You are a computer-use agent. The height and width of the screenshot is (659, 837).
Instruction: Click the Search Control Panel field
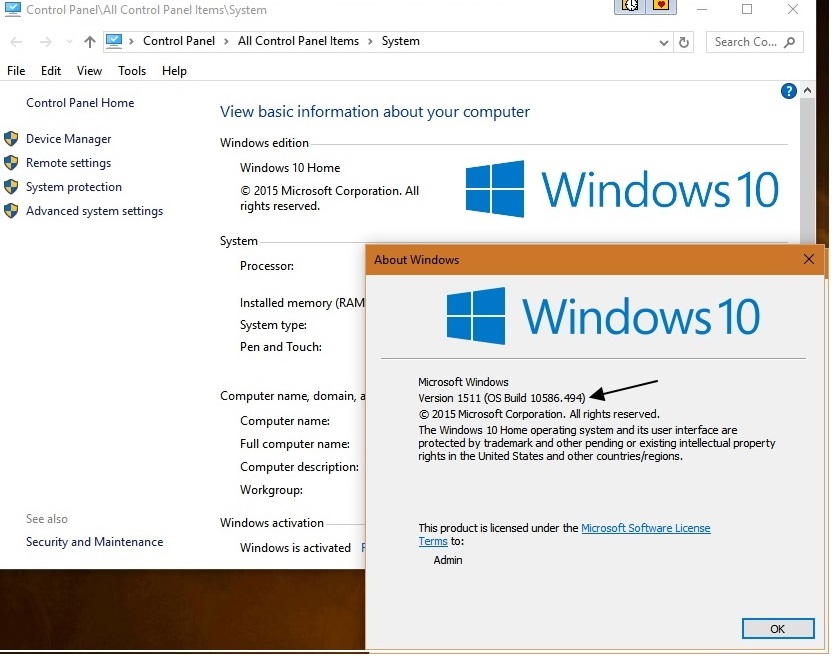(755, 42)
